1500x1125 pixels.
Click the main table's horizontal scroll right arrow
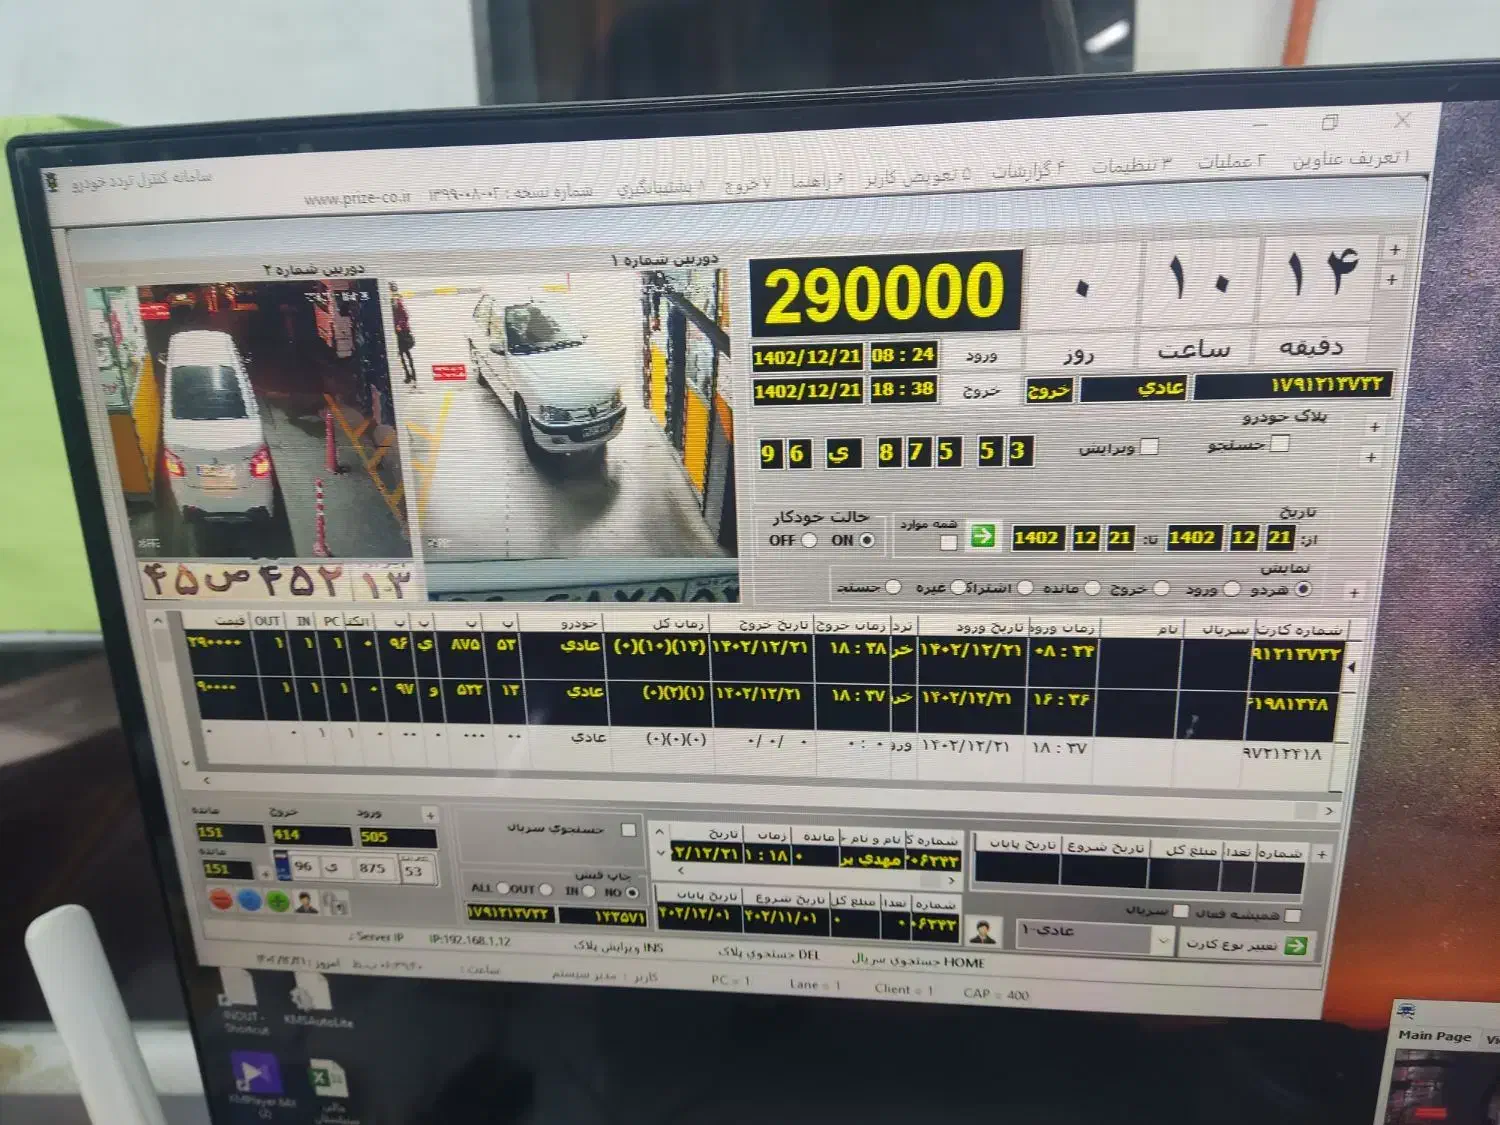pos(1329,811)
